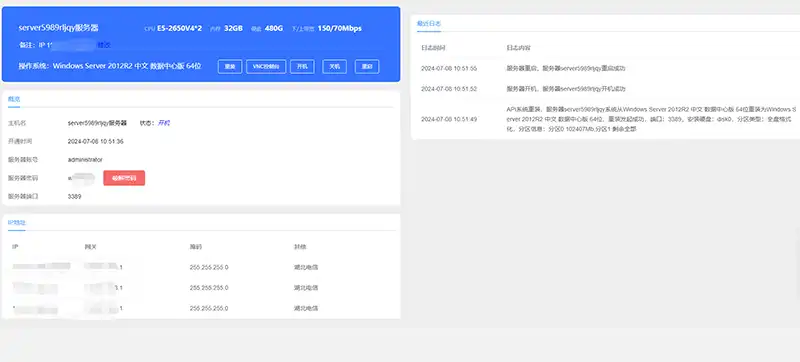Click the first 255.255.255.0 mask cell
The image size is (800, 362).
point(209,267)
